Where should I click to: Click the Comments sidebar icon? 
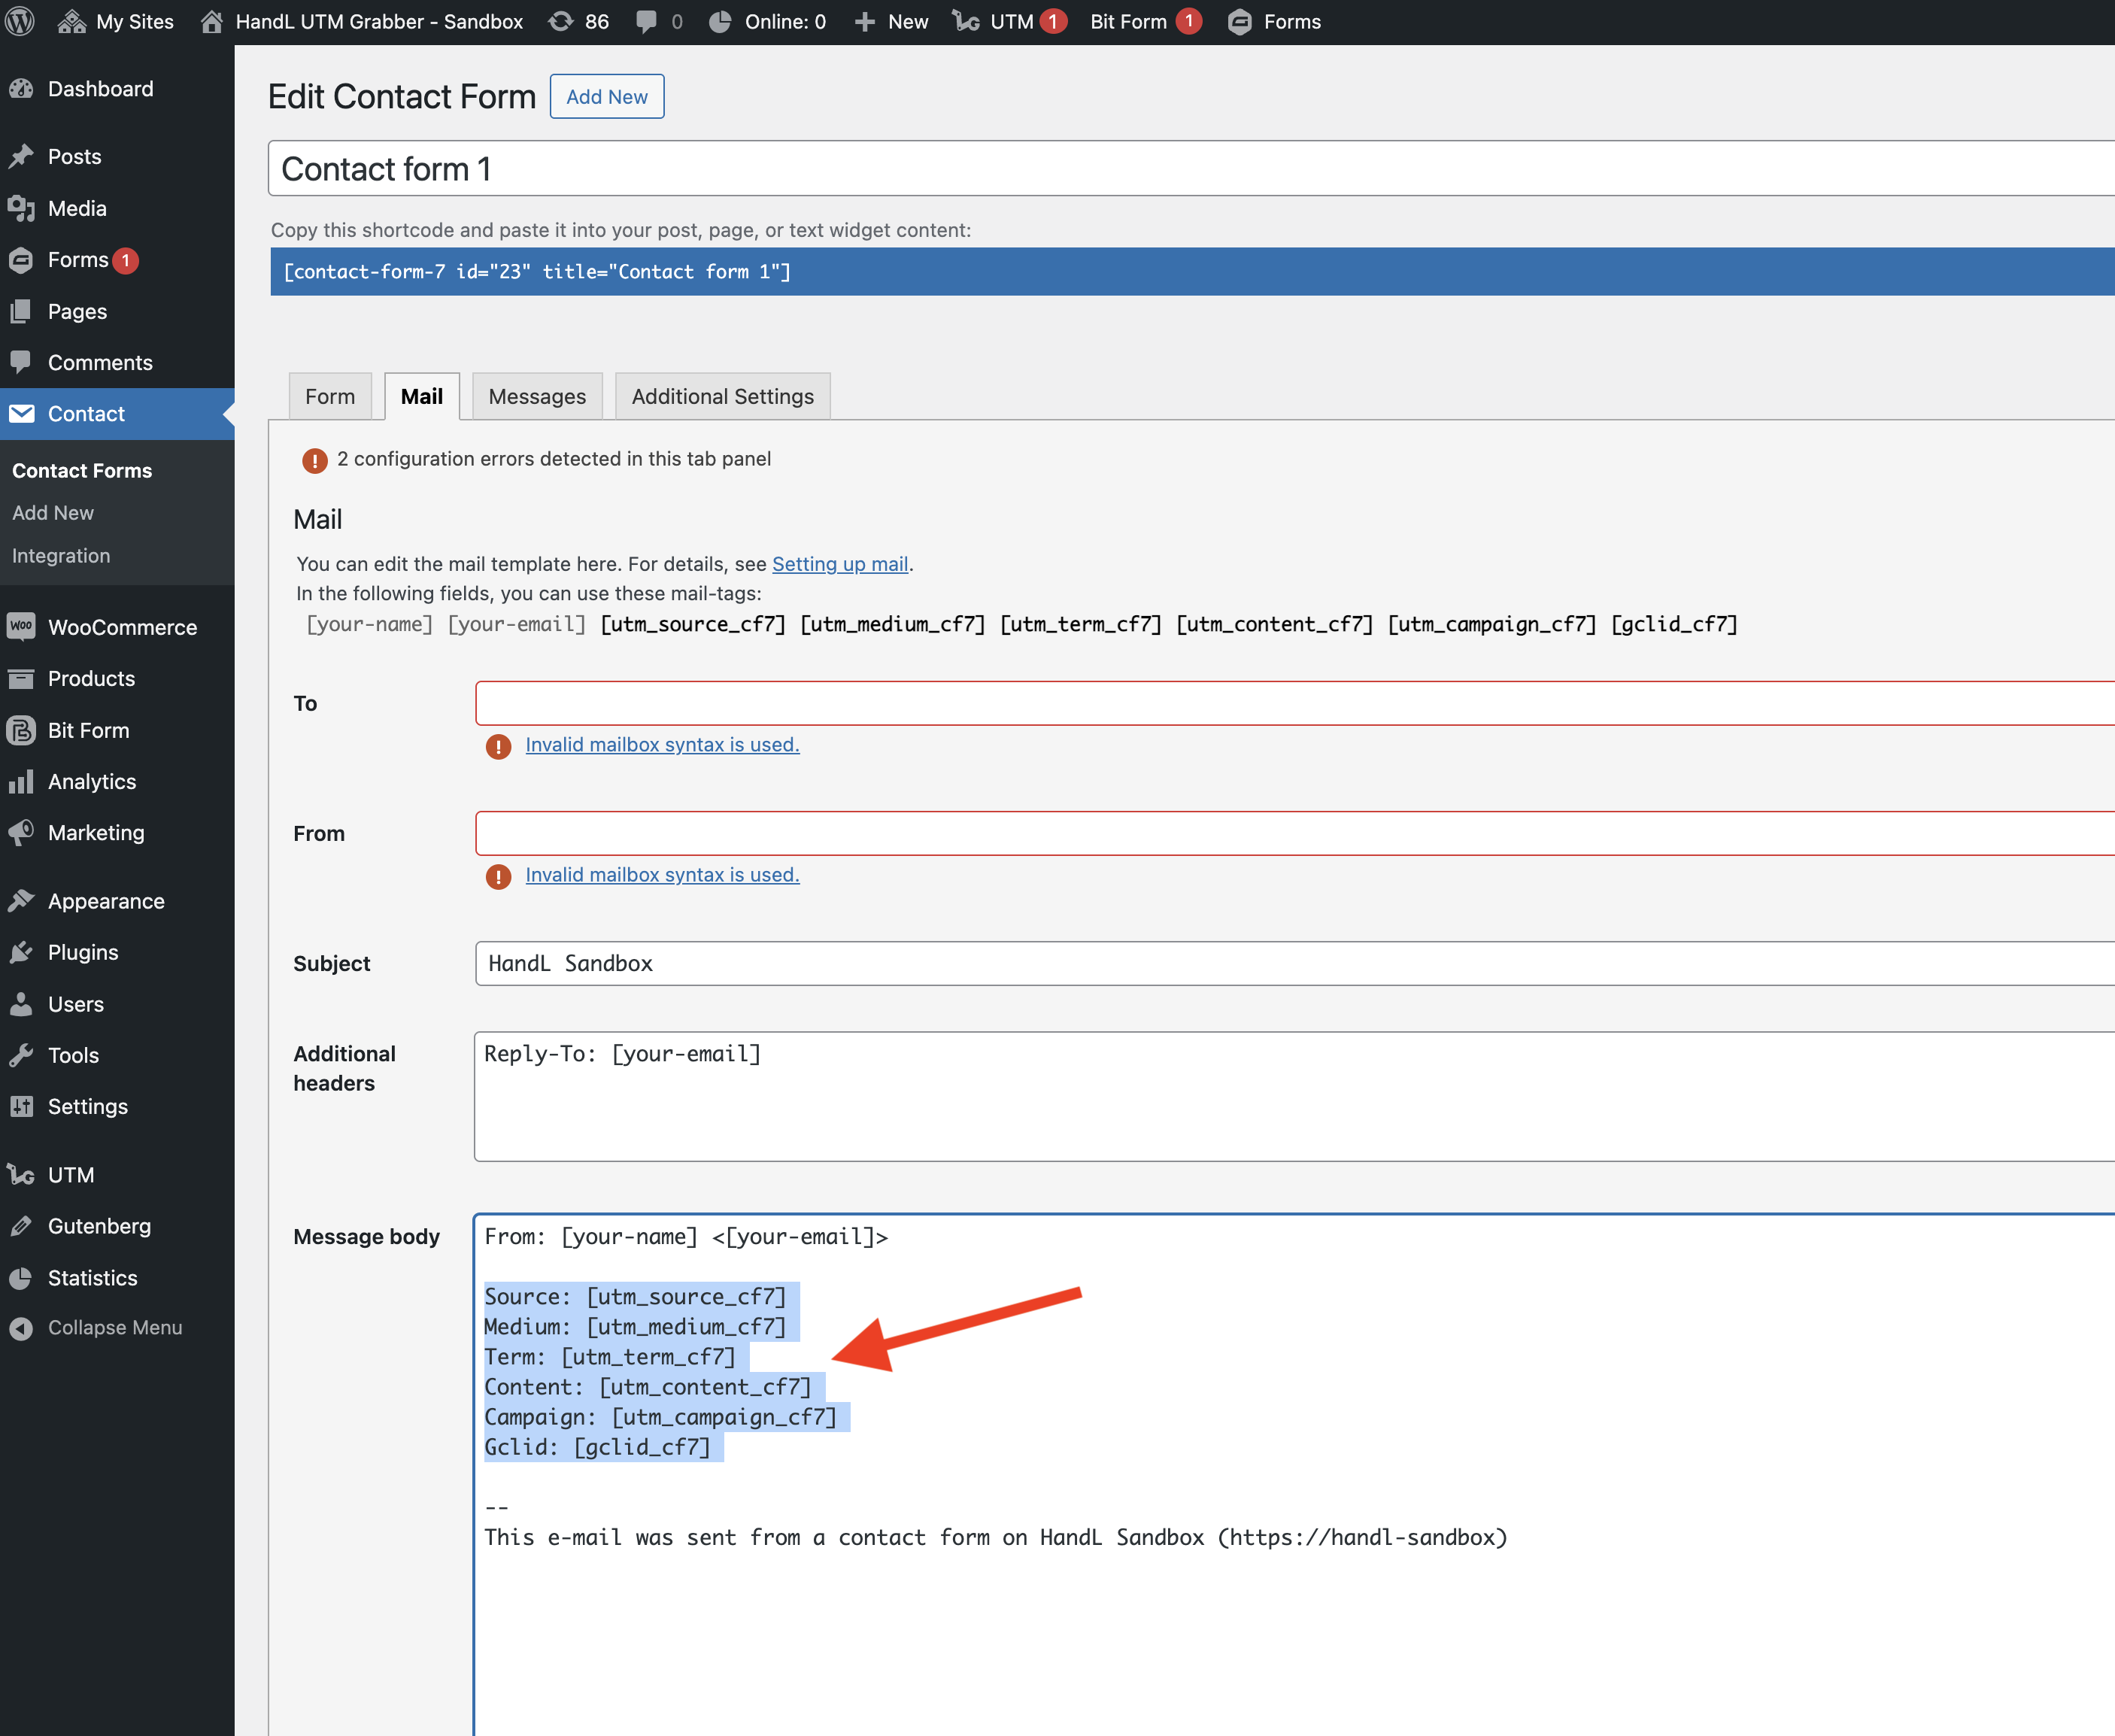point(21,362)
